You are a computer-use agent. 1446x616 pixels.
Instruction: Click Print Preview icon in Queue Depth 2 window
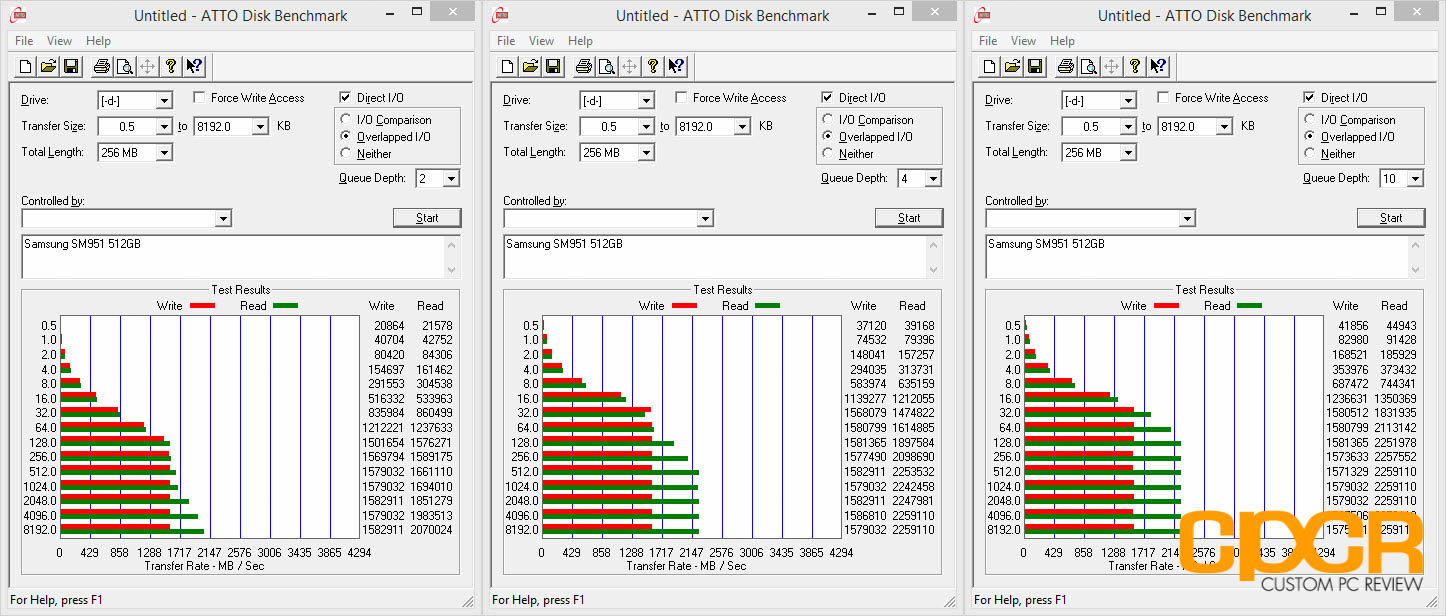pos(124,67)
